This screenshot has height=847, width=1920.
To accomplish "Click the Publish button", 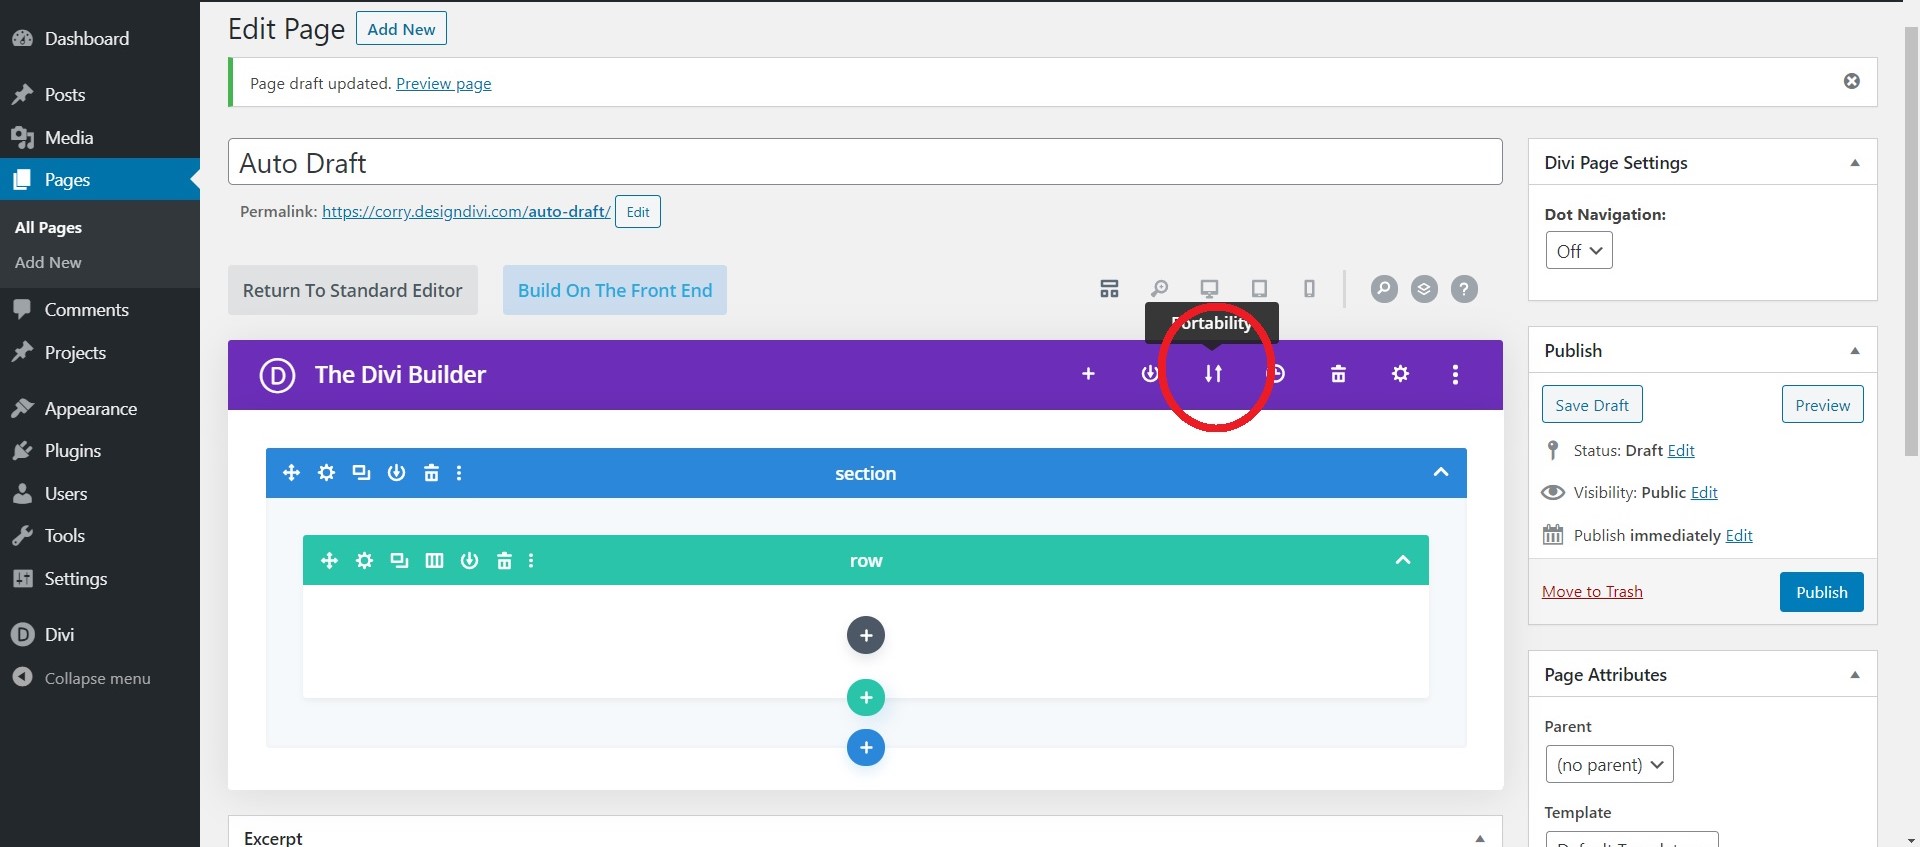I will pos(1821,592).
